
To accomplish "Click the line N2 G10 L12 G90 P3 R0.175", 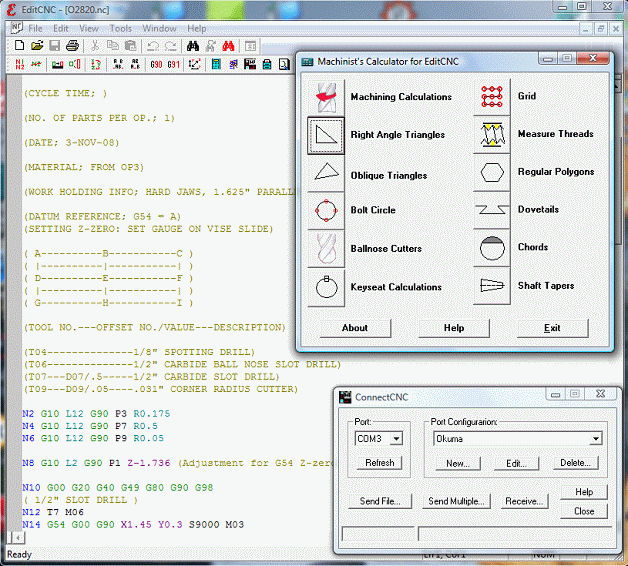I will (x=96, y=414).
